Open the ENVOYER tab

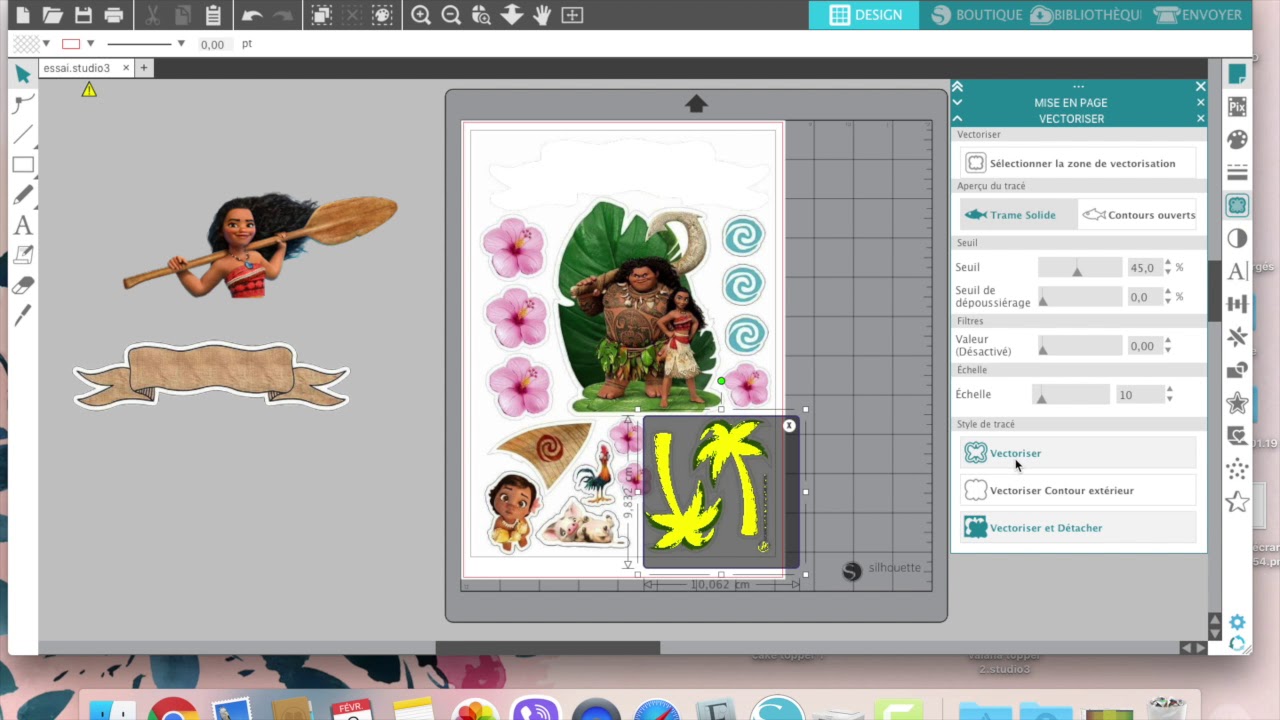1197,15
